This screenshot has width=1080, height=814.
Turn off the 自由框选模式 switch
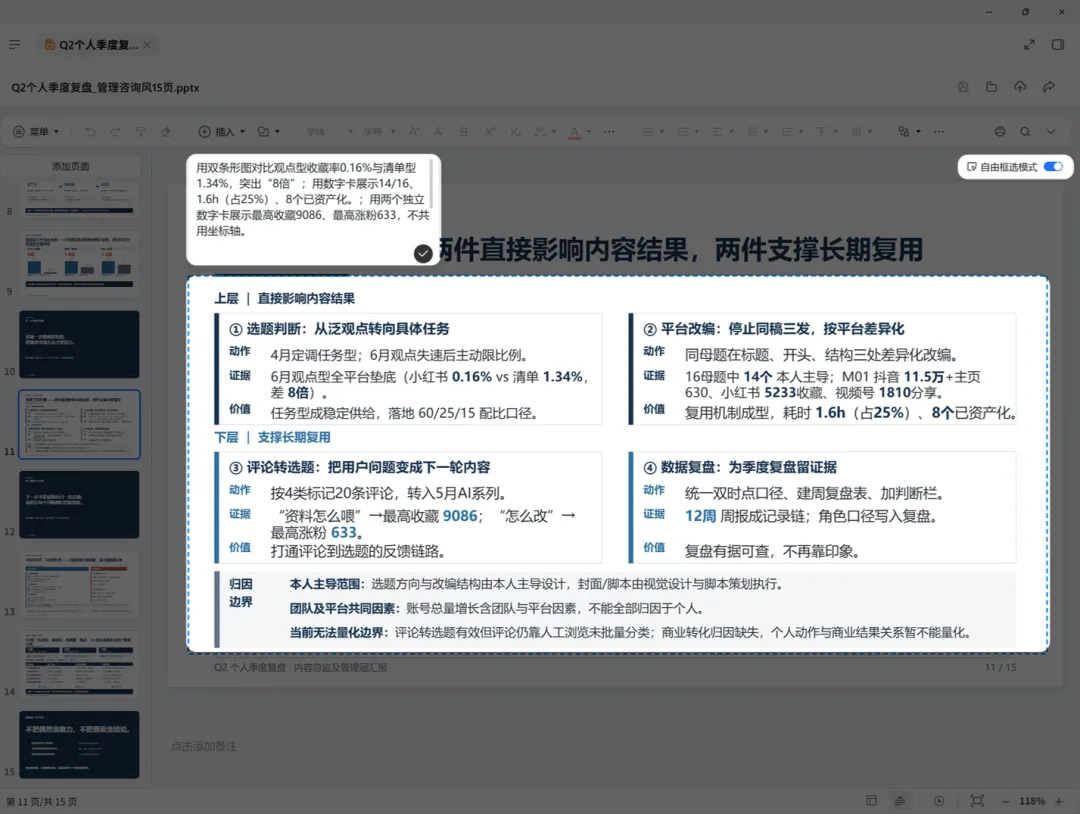(1053, 167)
